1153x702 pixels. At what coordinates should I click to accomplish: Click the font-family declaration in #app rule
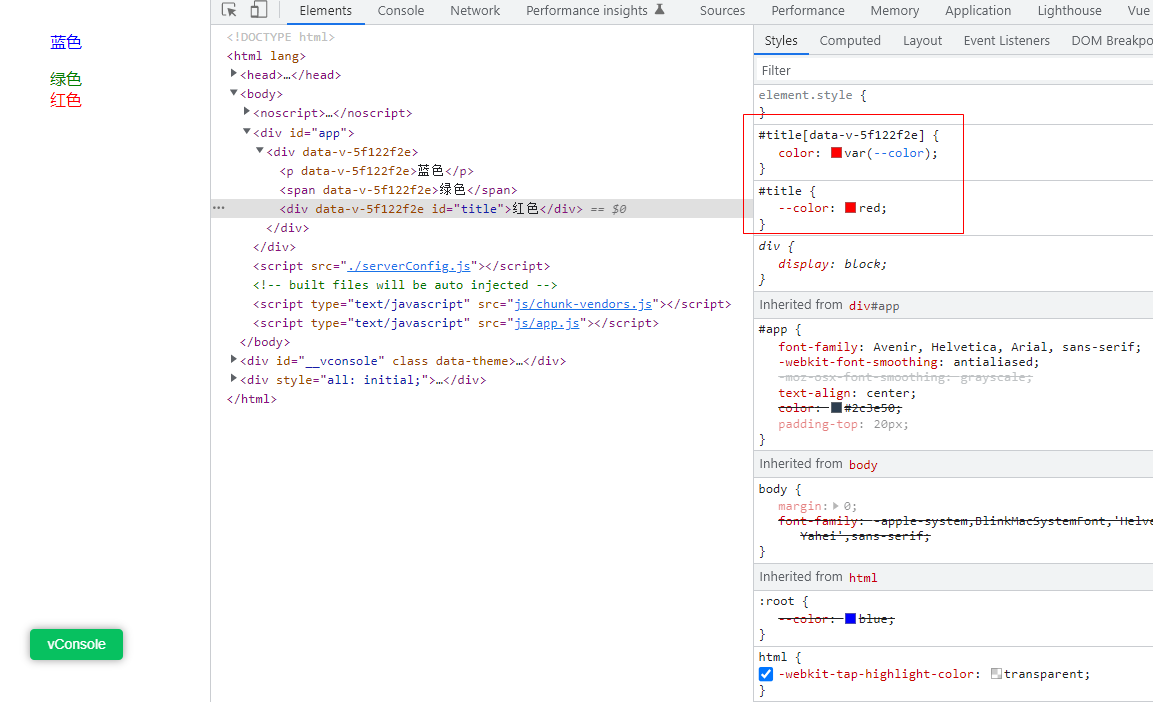click(960, 347)
